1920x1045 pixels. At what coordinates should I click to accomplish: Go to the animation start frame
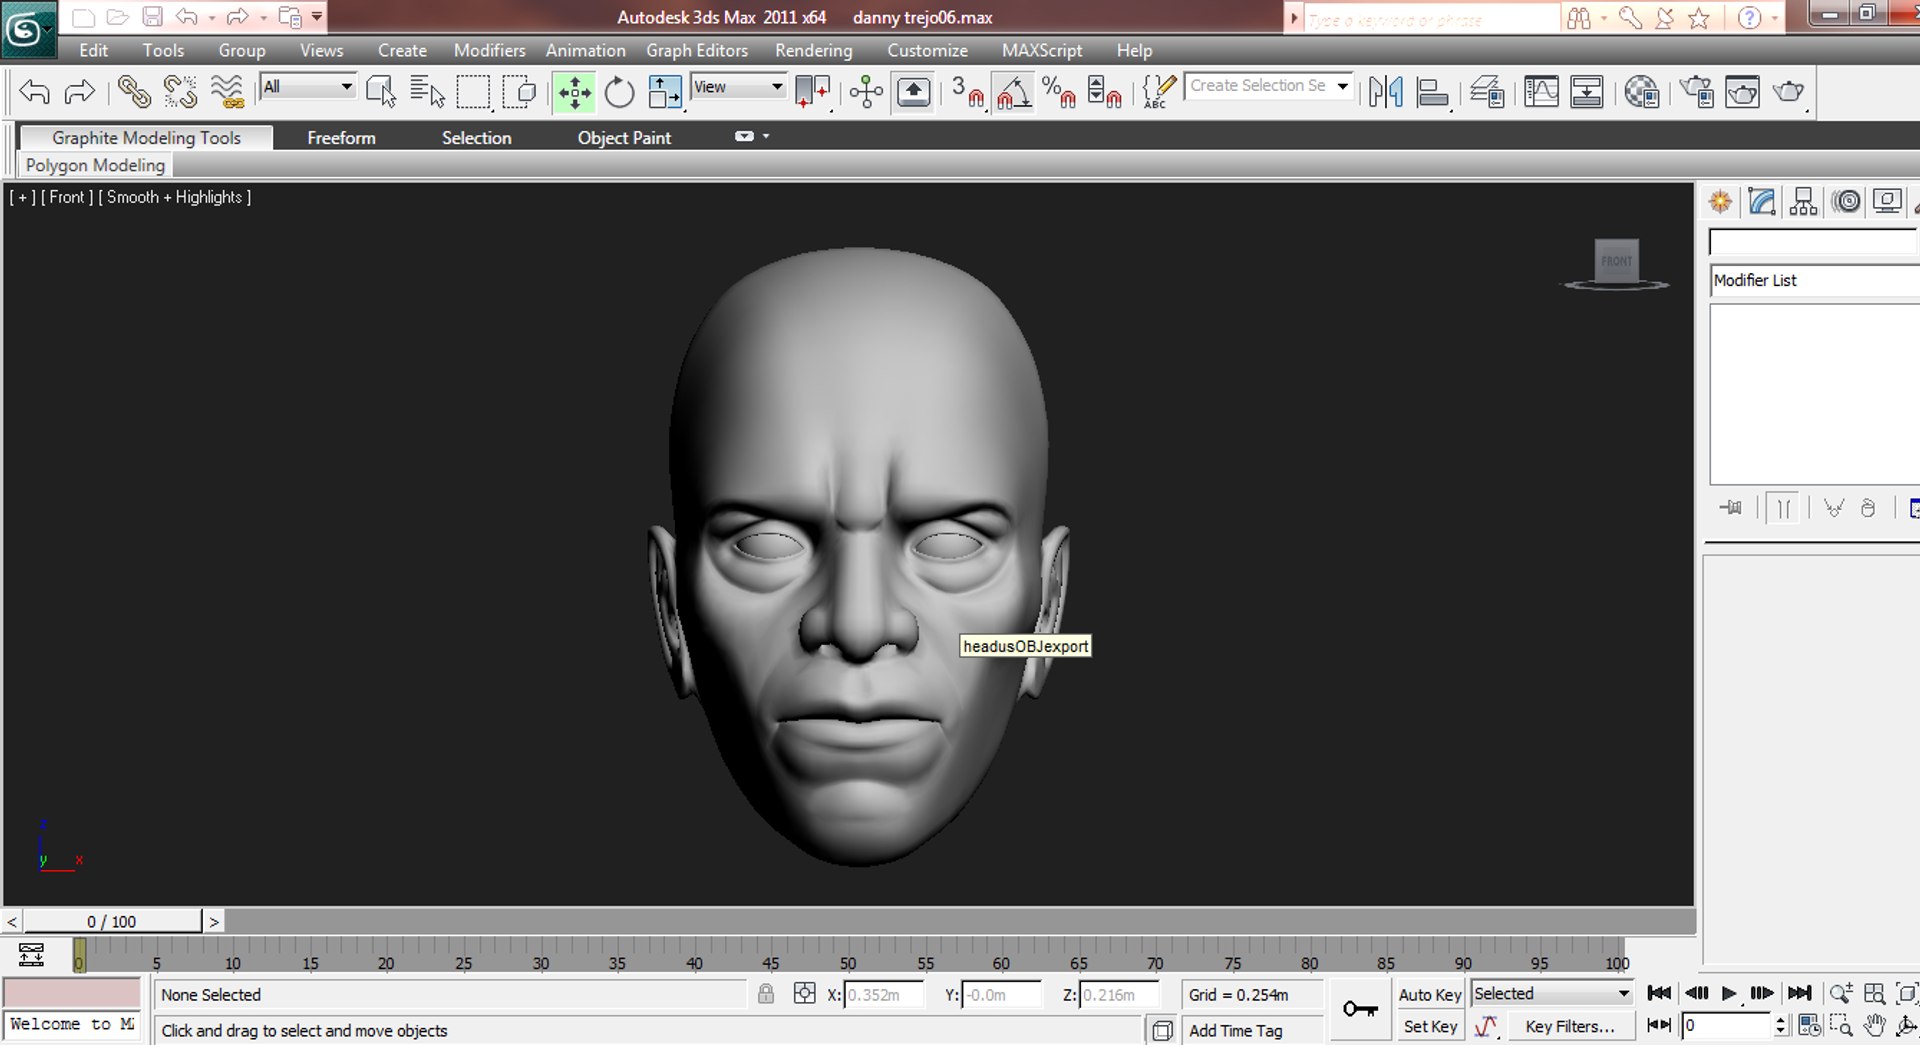coord(1659,993)
